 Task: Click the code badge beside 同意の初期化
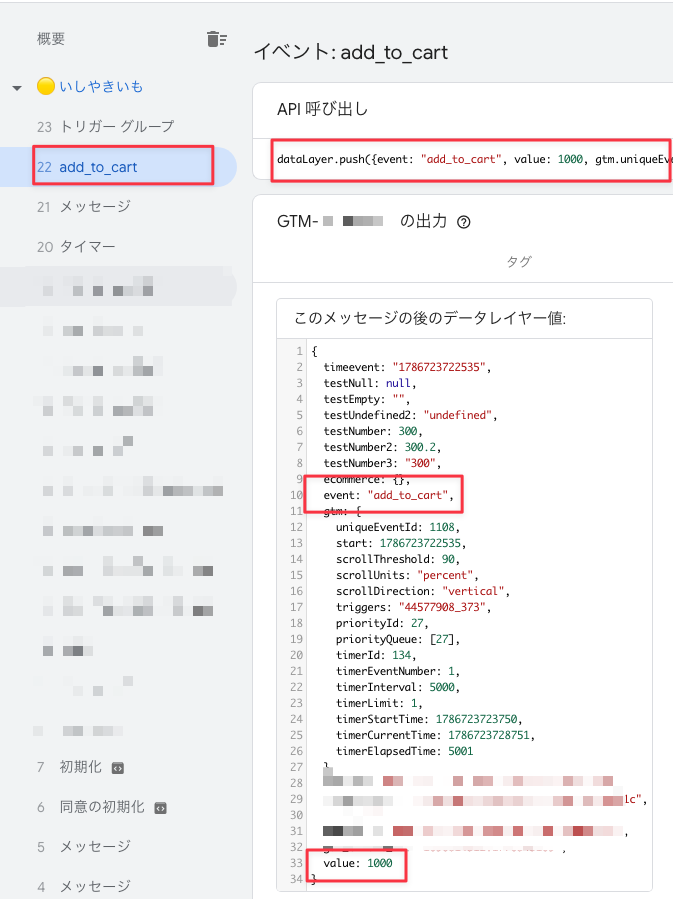coord(161,808)
